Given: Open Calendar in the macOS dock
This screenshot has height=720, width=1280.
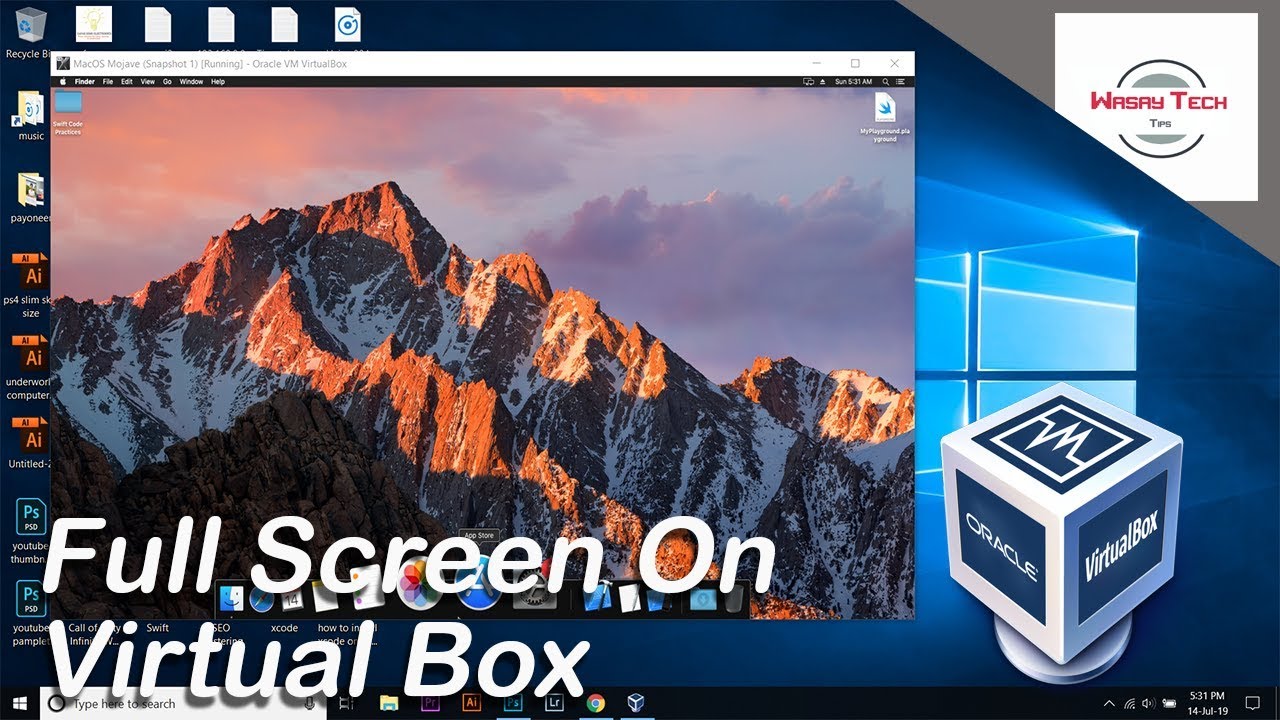Looking at the screenshot, I should pos(292,599).
